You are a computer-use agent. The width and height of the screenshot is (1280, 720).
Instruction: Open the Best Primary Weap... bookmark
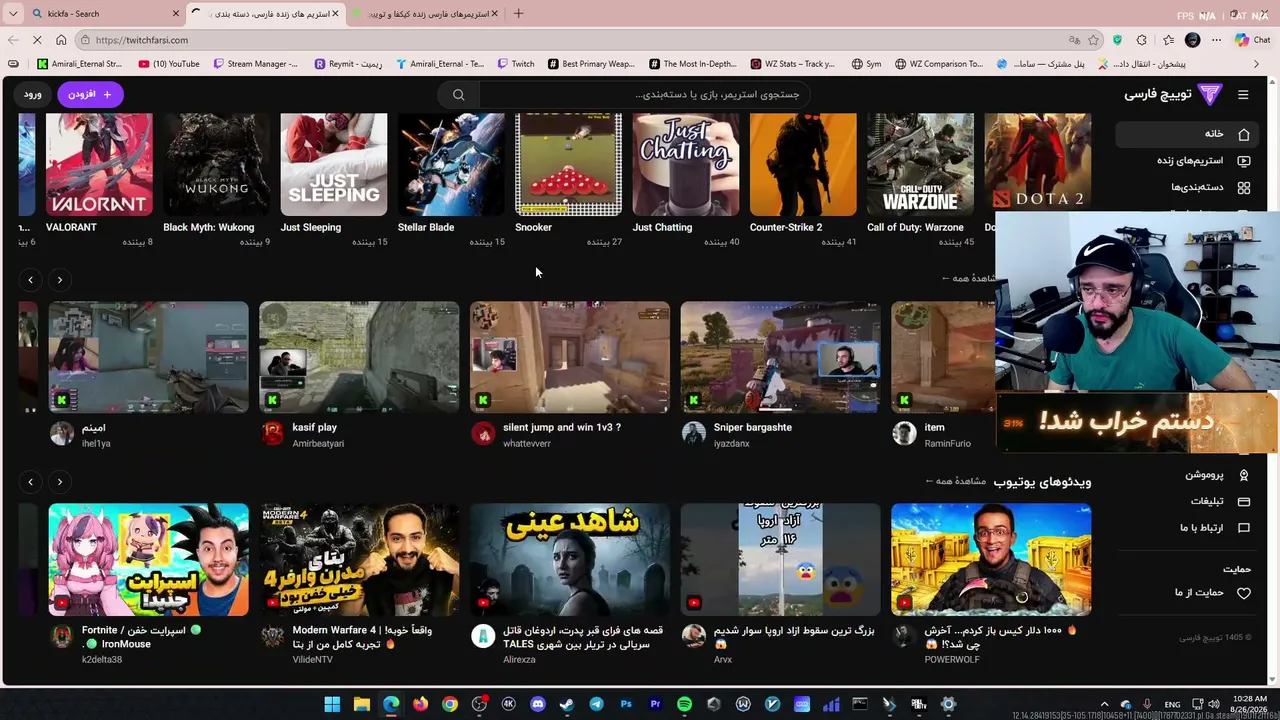click(591, 64)
